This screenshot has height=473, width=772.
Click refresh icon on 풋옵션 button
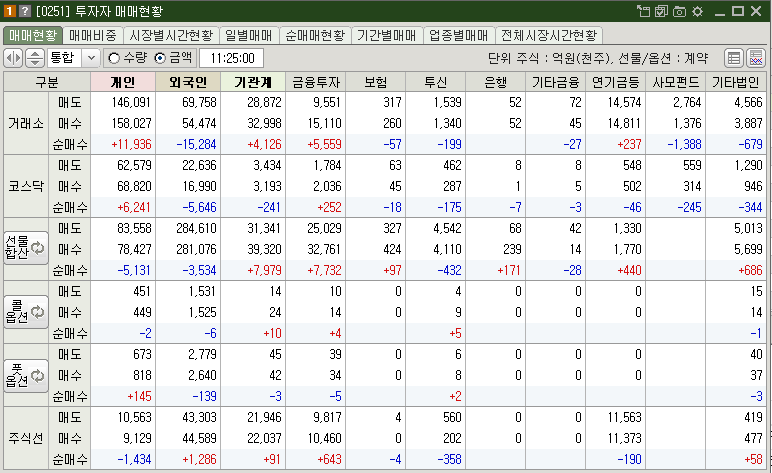(x=37, y=376)
